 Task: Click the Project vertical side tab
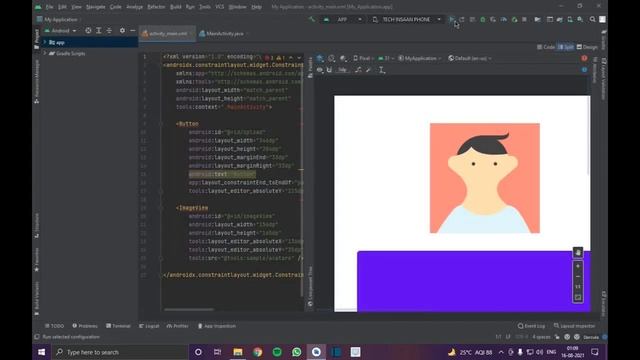coord(37,39)
